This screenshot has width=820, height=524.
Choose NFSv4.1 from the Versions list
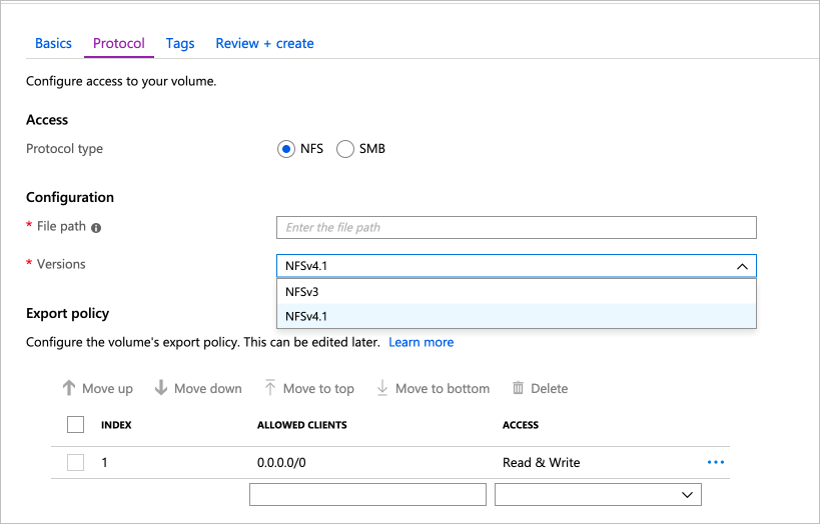[x=516, y=316]
